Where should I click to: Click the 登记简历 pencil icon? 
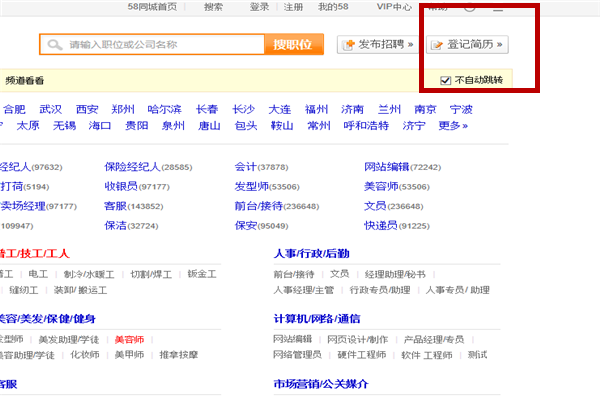[437, 45]
